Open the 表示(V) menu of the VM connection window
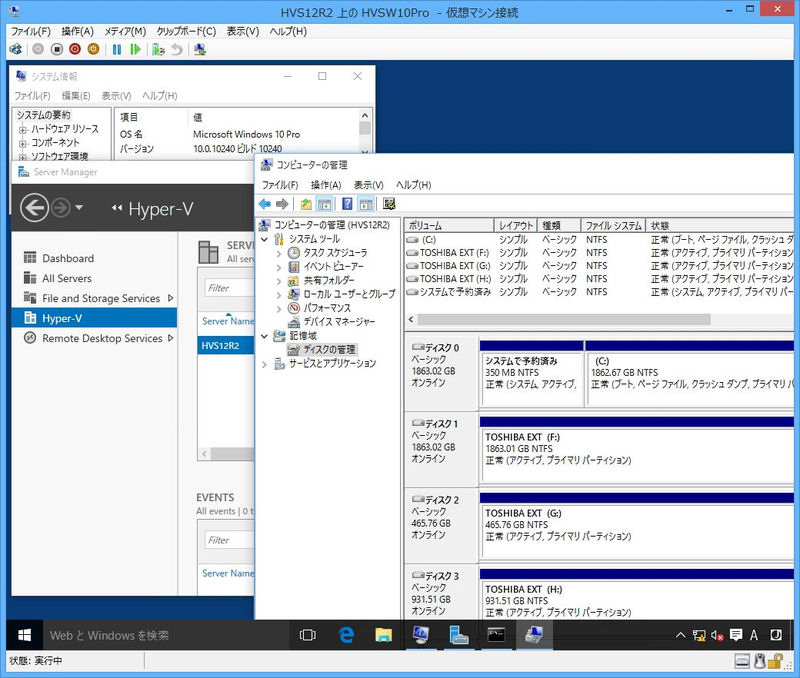800x678 pixels. [x=243, y=32]
